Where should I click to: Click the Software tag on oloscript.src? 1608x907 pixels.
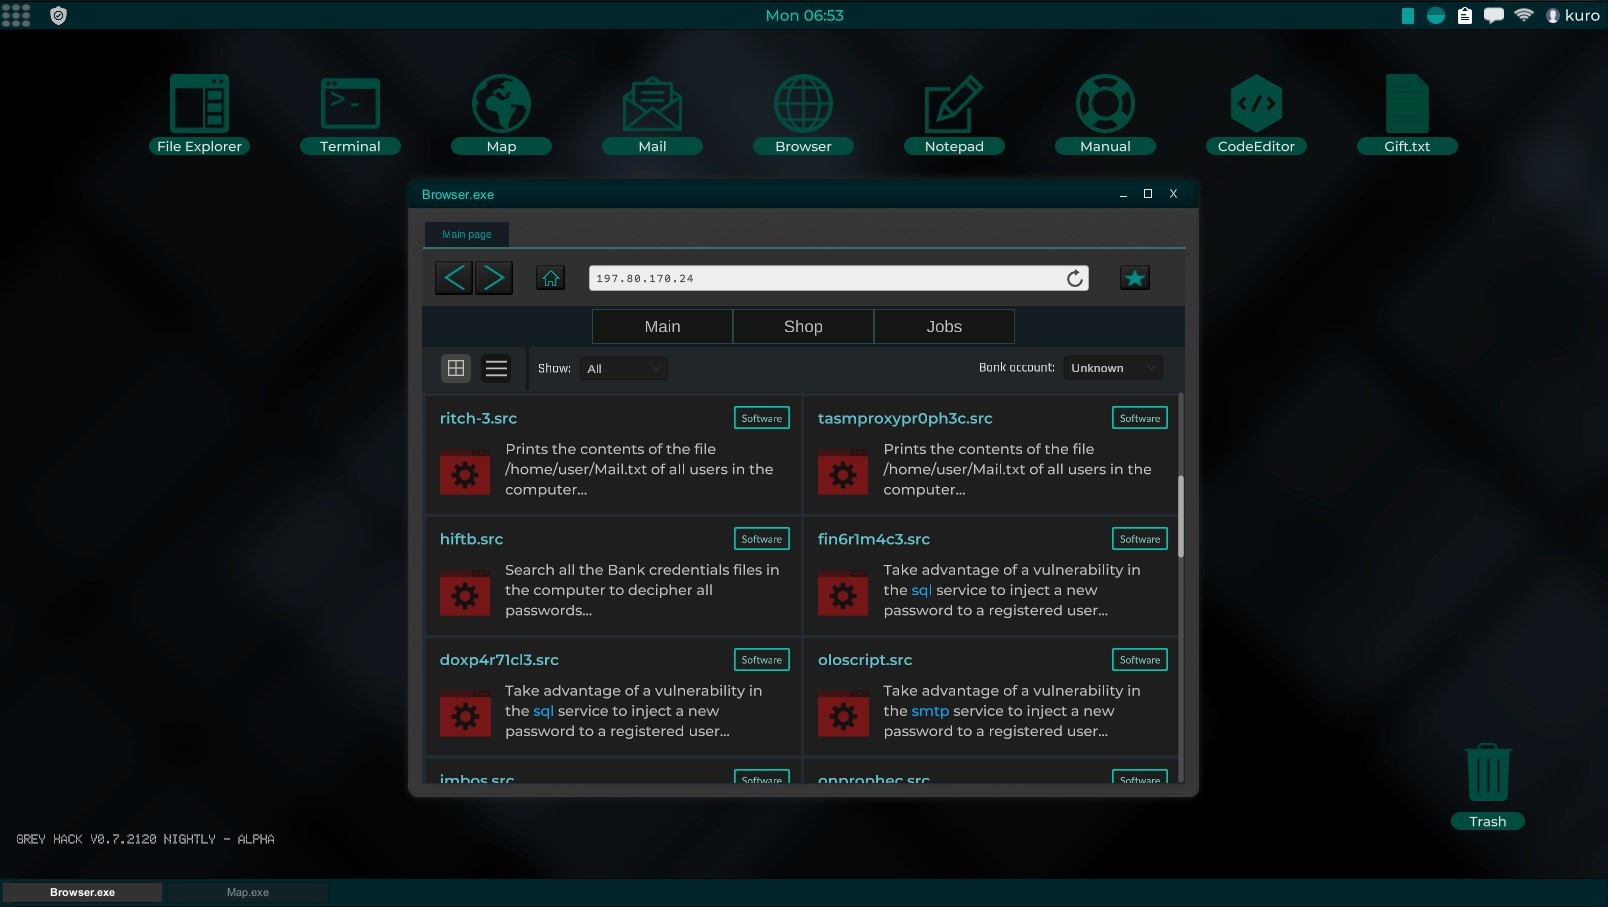(x=1139, y=660)
